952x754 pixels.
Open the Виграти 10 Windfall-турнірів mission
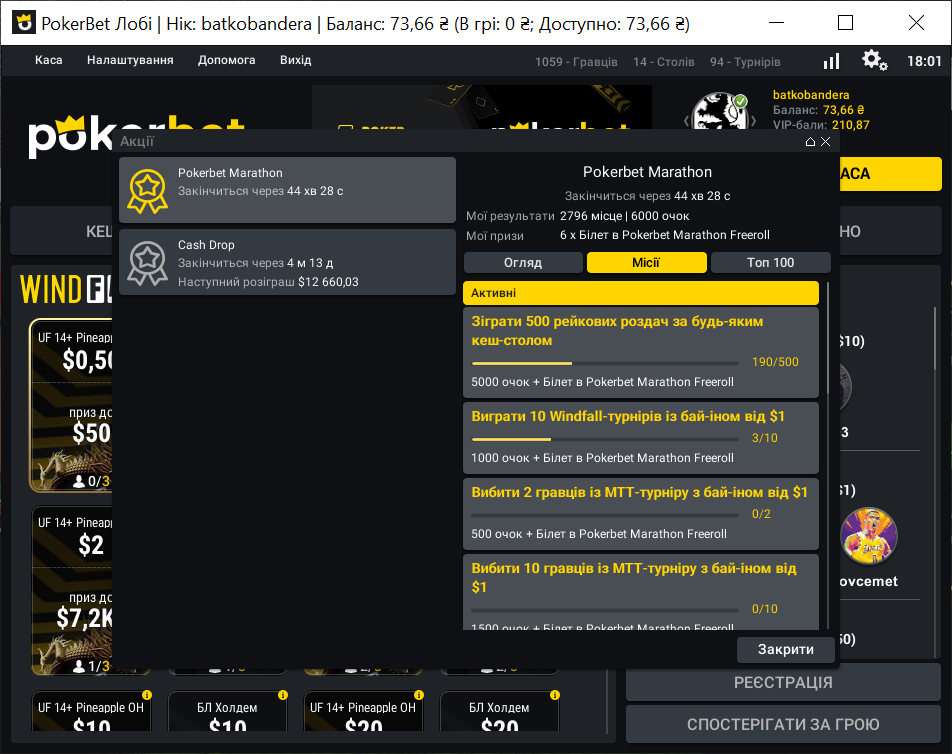click(x=641, y=438)
